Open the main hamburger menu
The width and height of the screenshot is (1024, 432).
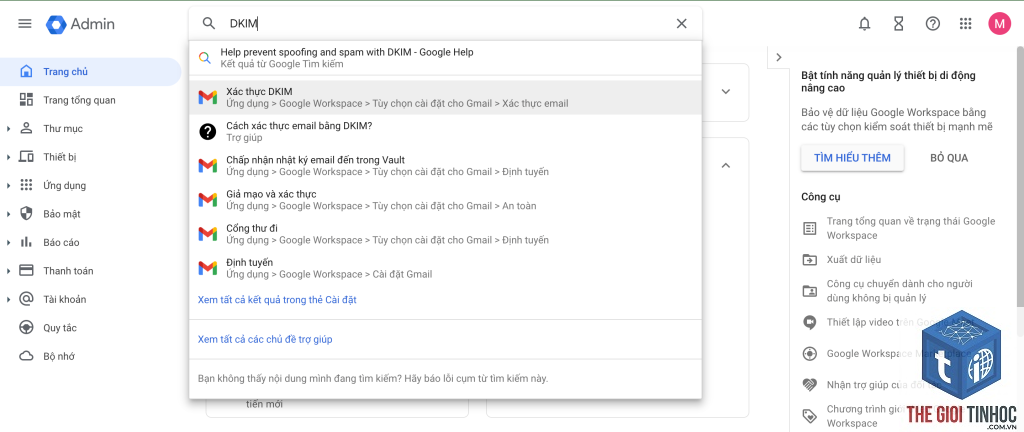tap(25, 24)
